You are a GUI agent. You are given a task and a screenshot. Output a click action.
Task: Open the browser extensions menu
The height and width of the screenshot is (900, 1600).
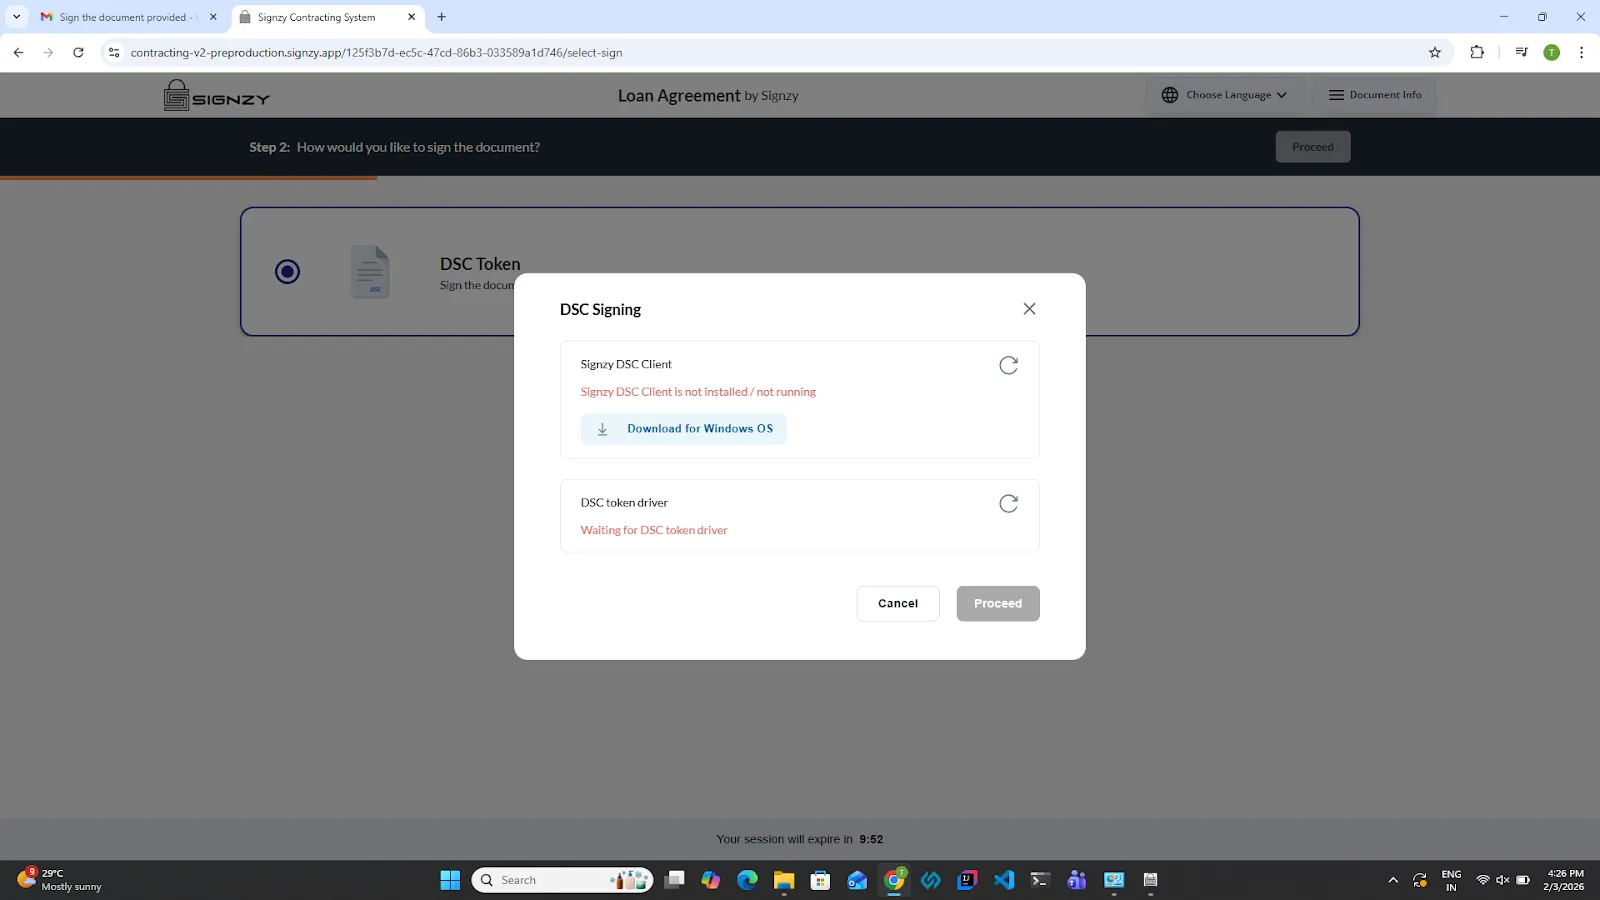(x=1477, y=53)
